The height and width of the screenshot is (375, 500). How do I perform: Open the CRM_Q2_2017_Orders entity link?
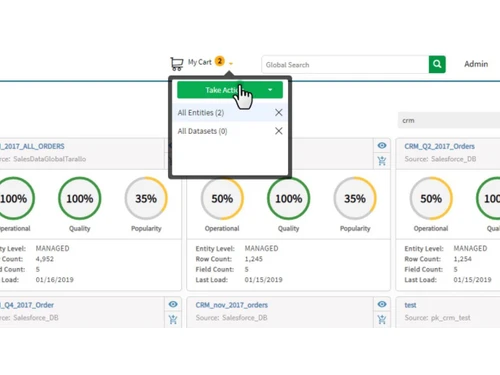pos(439,146)
